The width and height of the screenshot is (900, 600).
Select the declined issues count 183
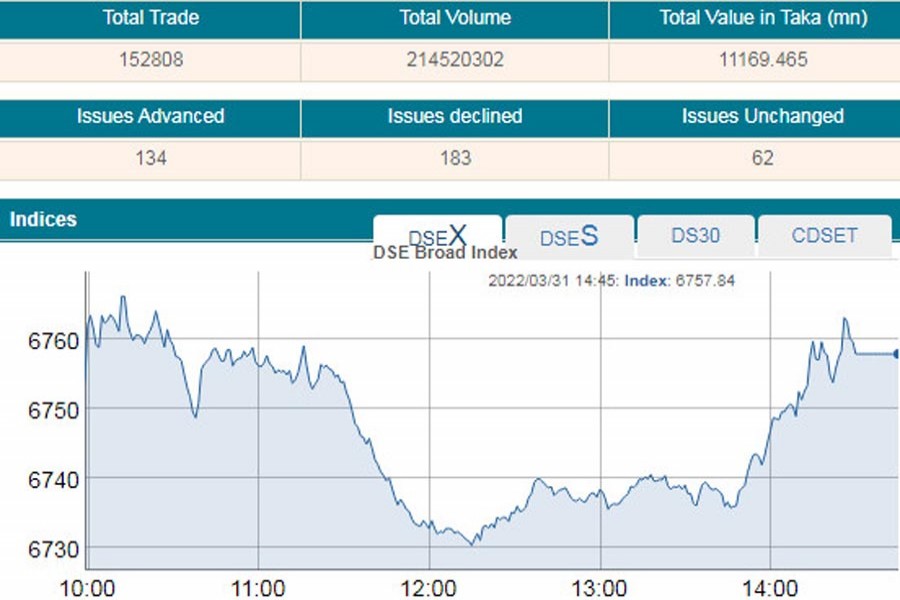[455, 158]
